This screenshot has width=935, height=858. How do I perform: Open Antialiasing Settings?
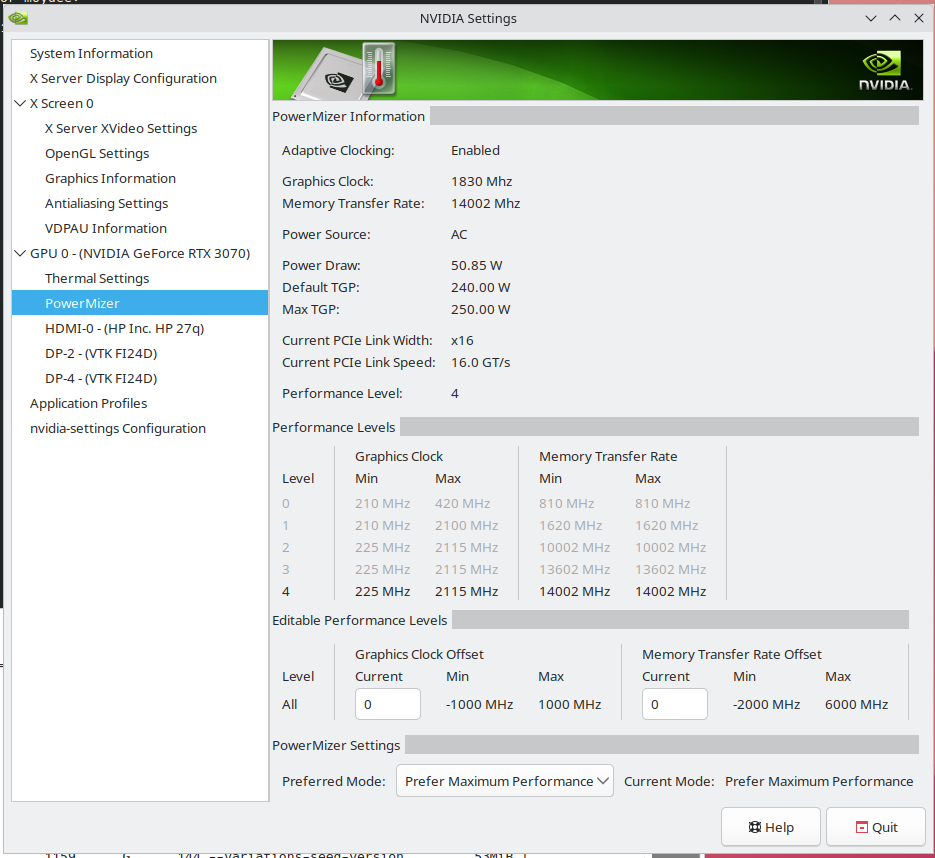pyautogui.click(x=107, y=203)
